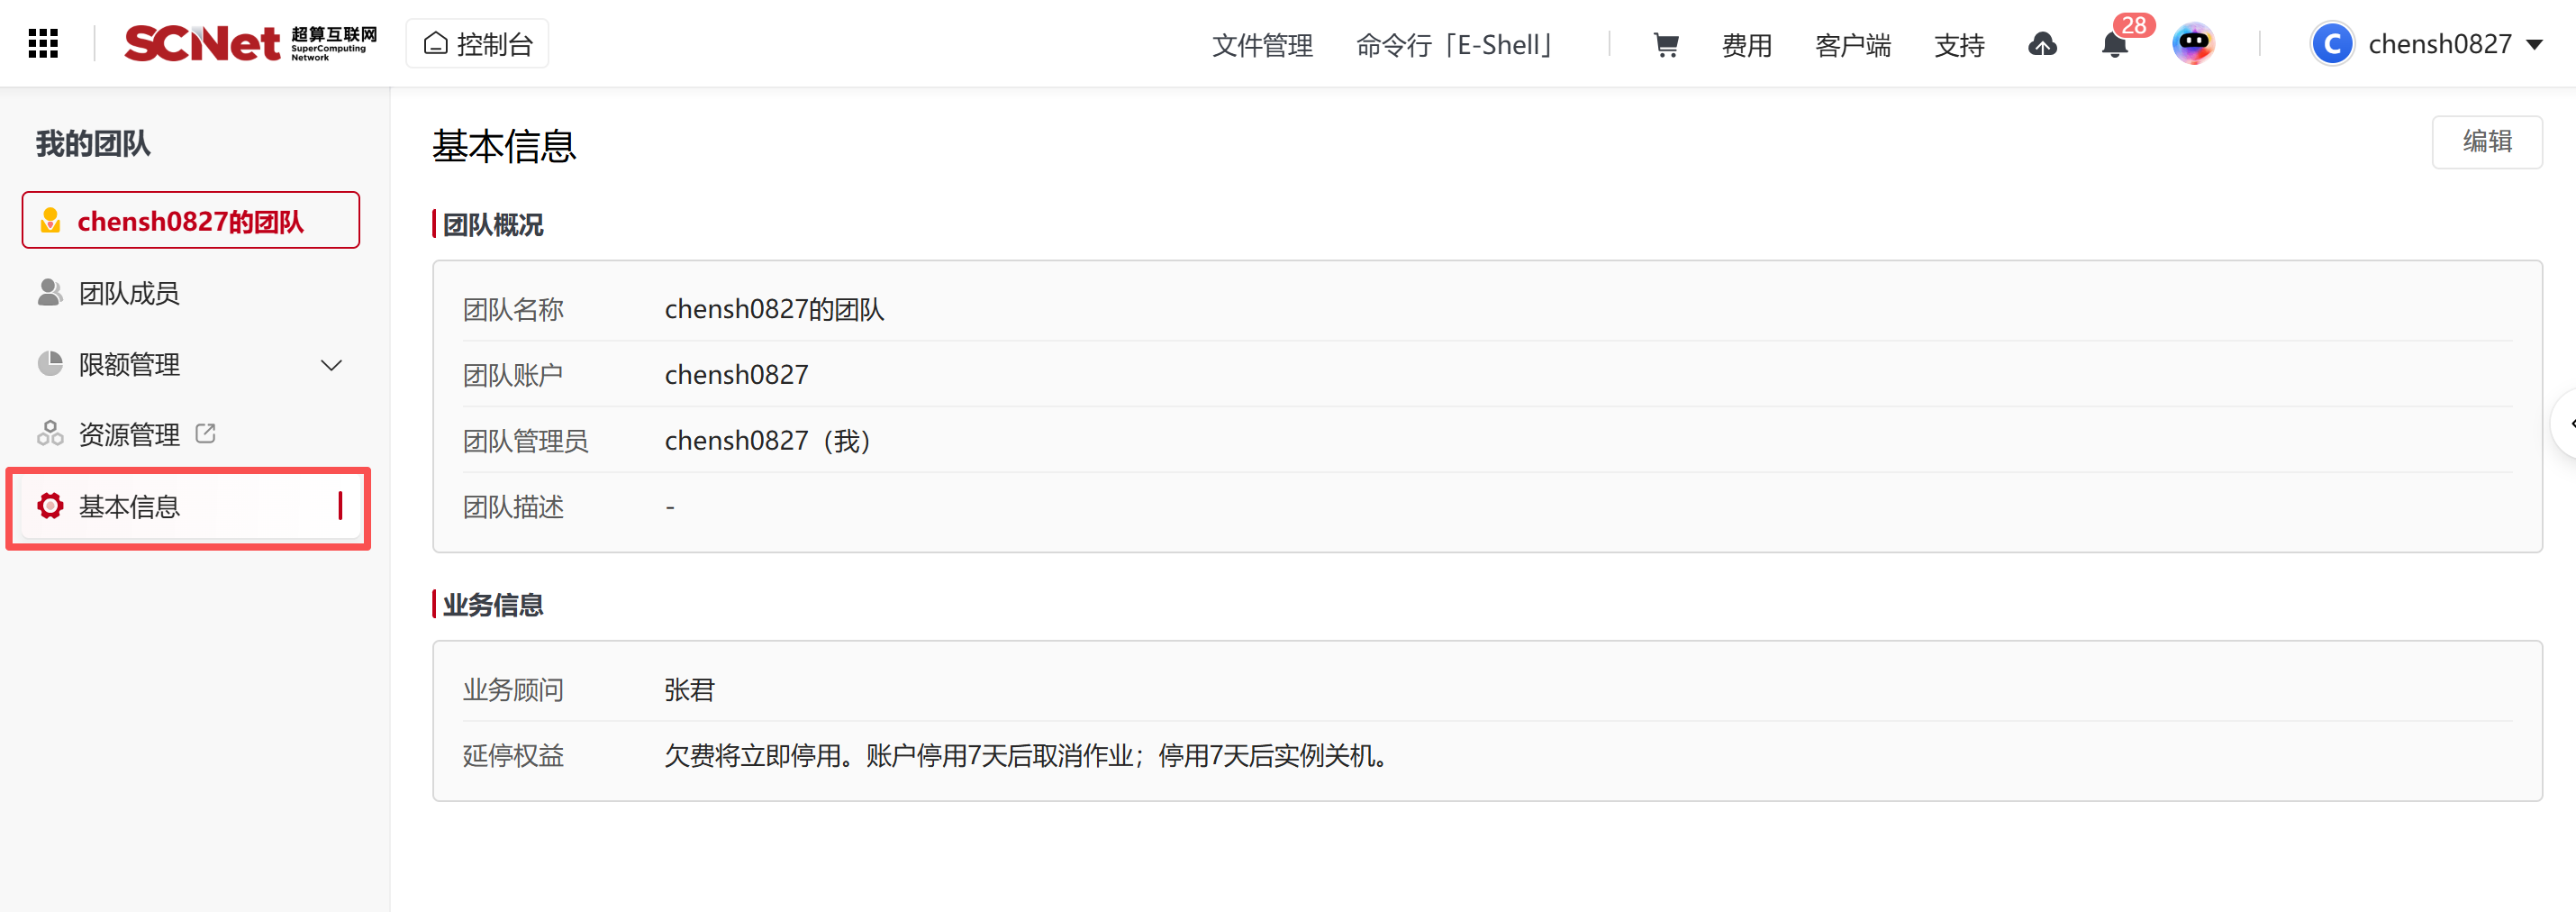Screen dimensions: 2576x912
Task: Open 文件管理 in top navigation
Action: click(1262, 45)
